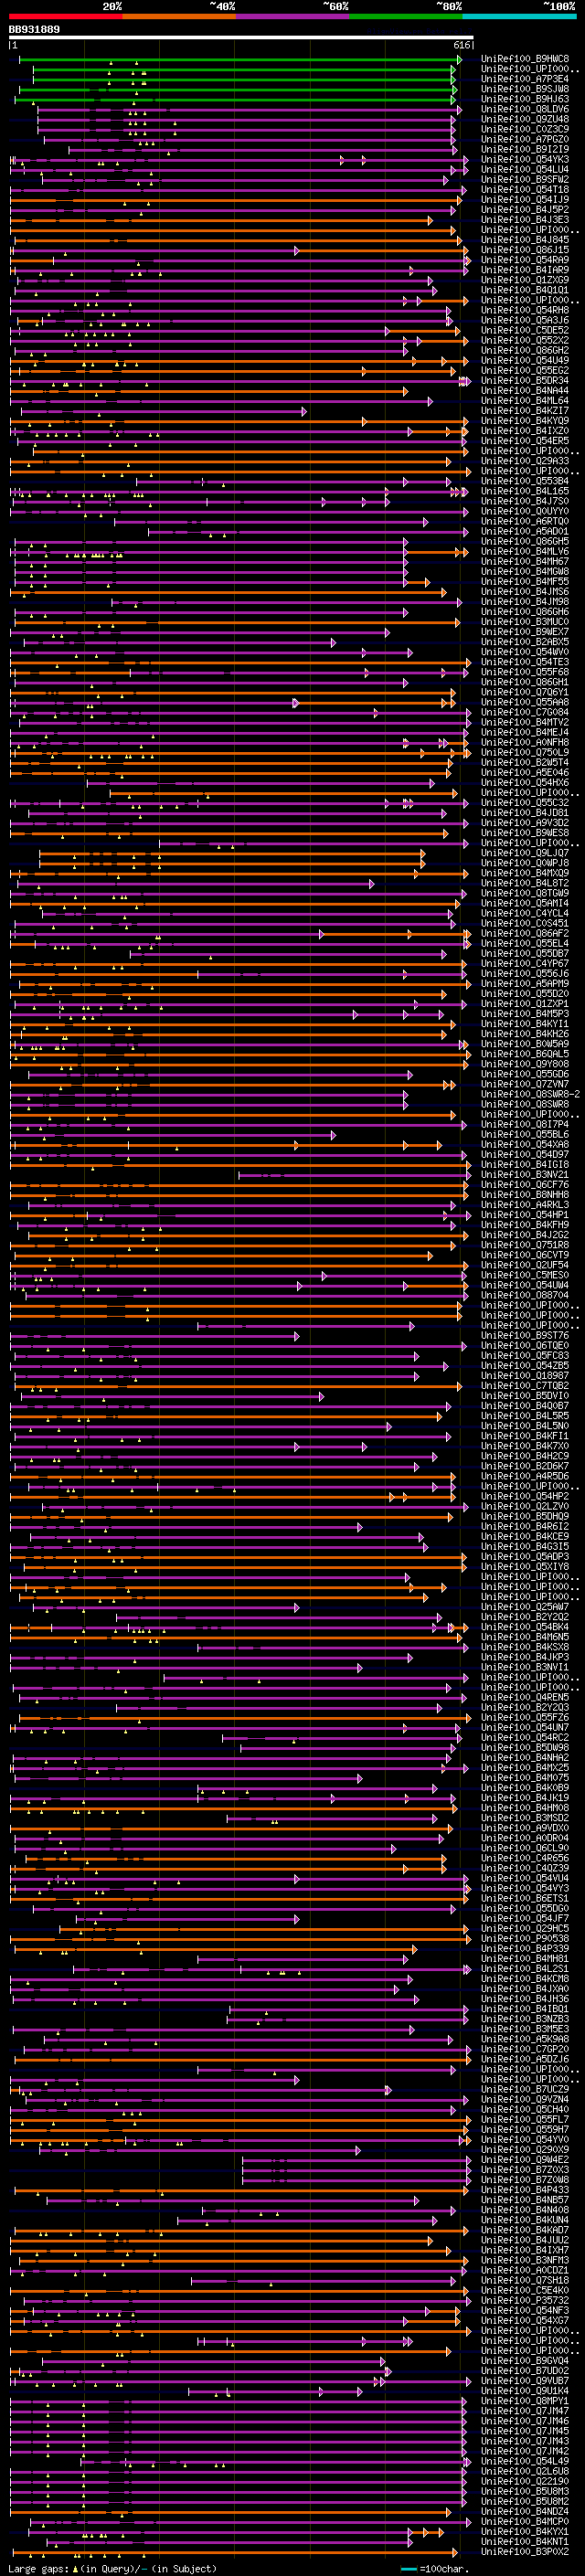This screenshot has height=2576, width=585.
Task: Click the label UniRef100_Q86J15
Action: [525, 250]
